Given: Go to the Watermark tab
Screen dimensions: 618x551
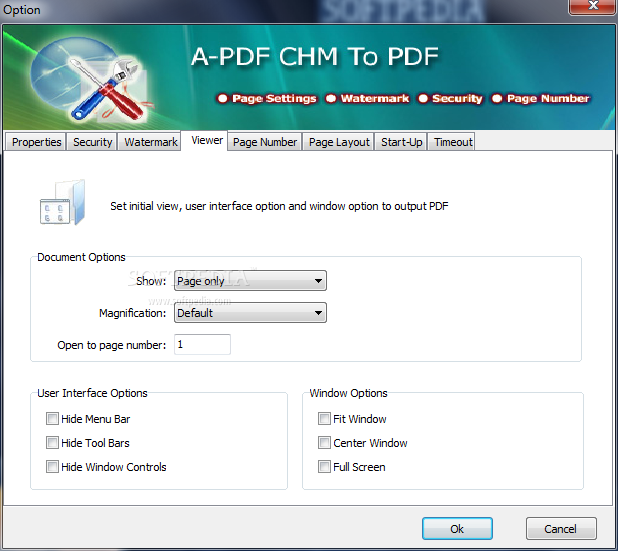Looking at the screenshot, I should (x=151, y=142).
